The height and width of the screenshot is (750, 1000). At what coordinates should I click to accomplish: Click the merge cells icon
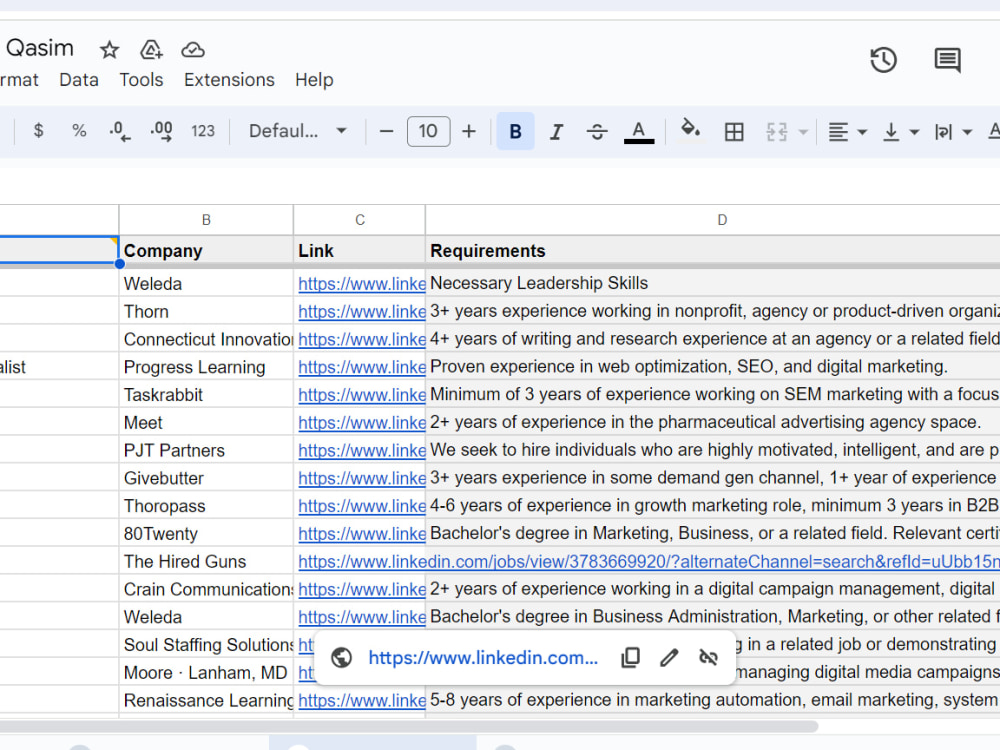pos(776,131)
